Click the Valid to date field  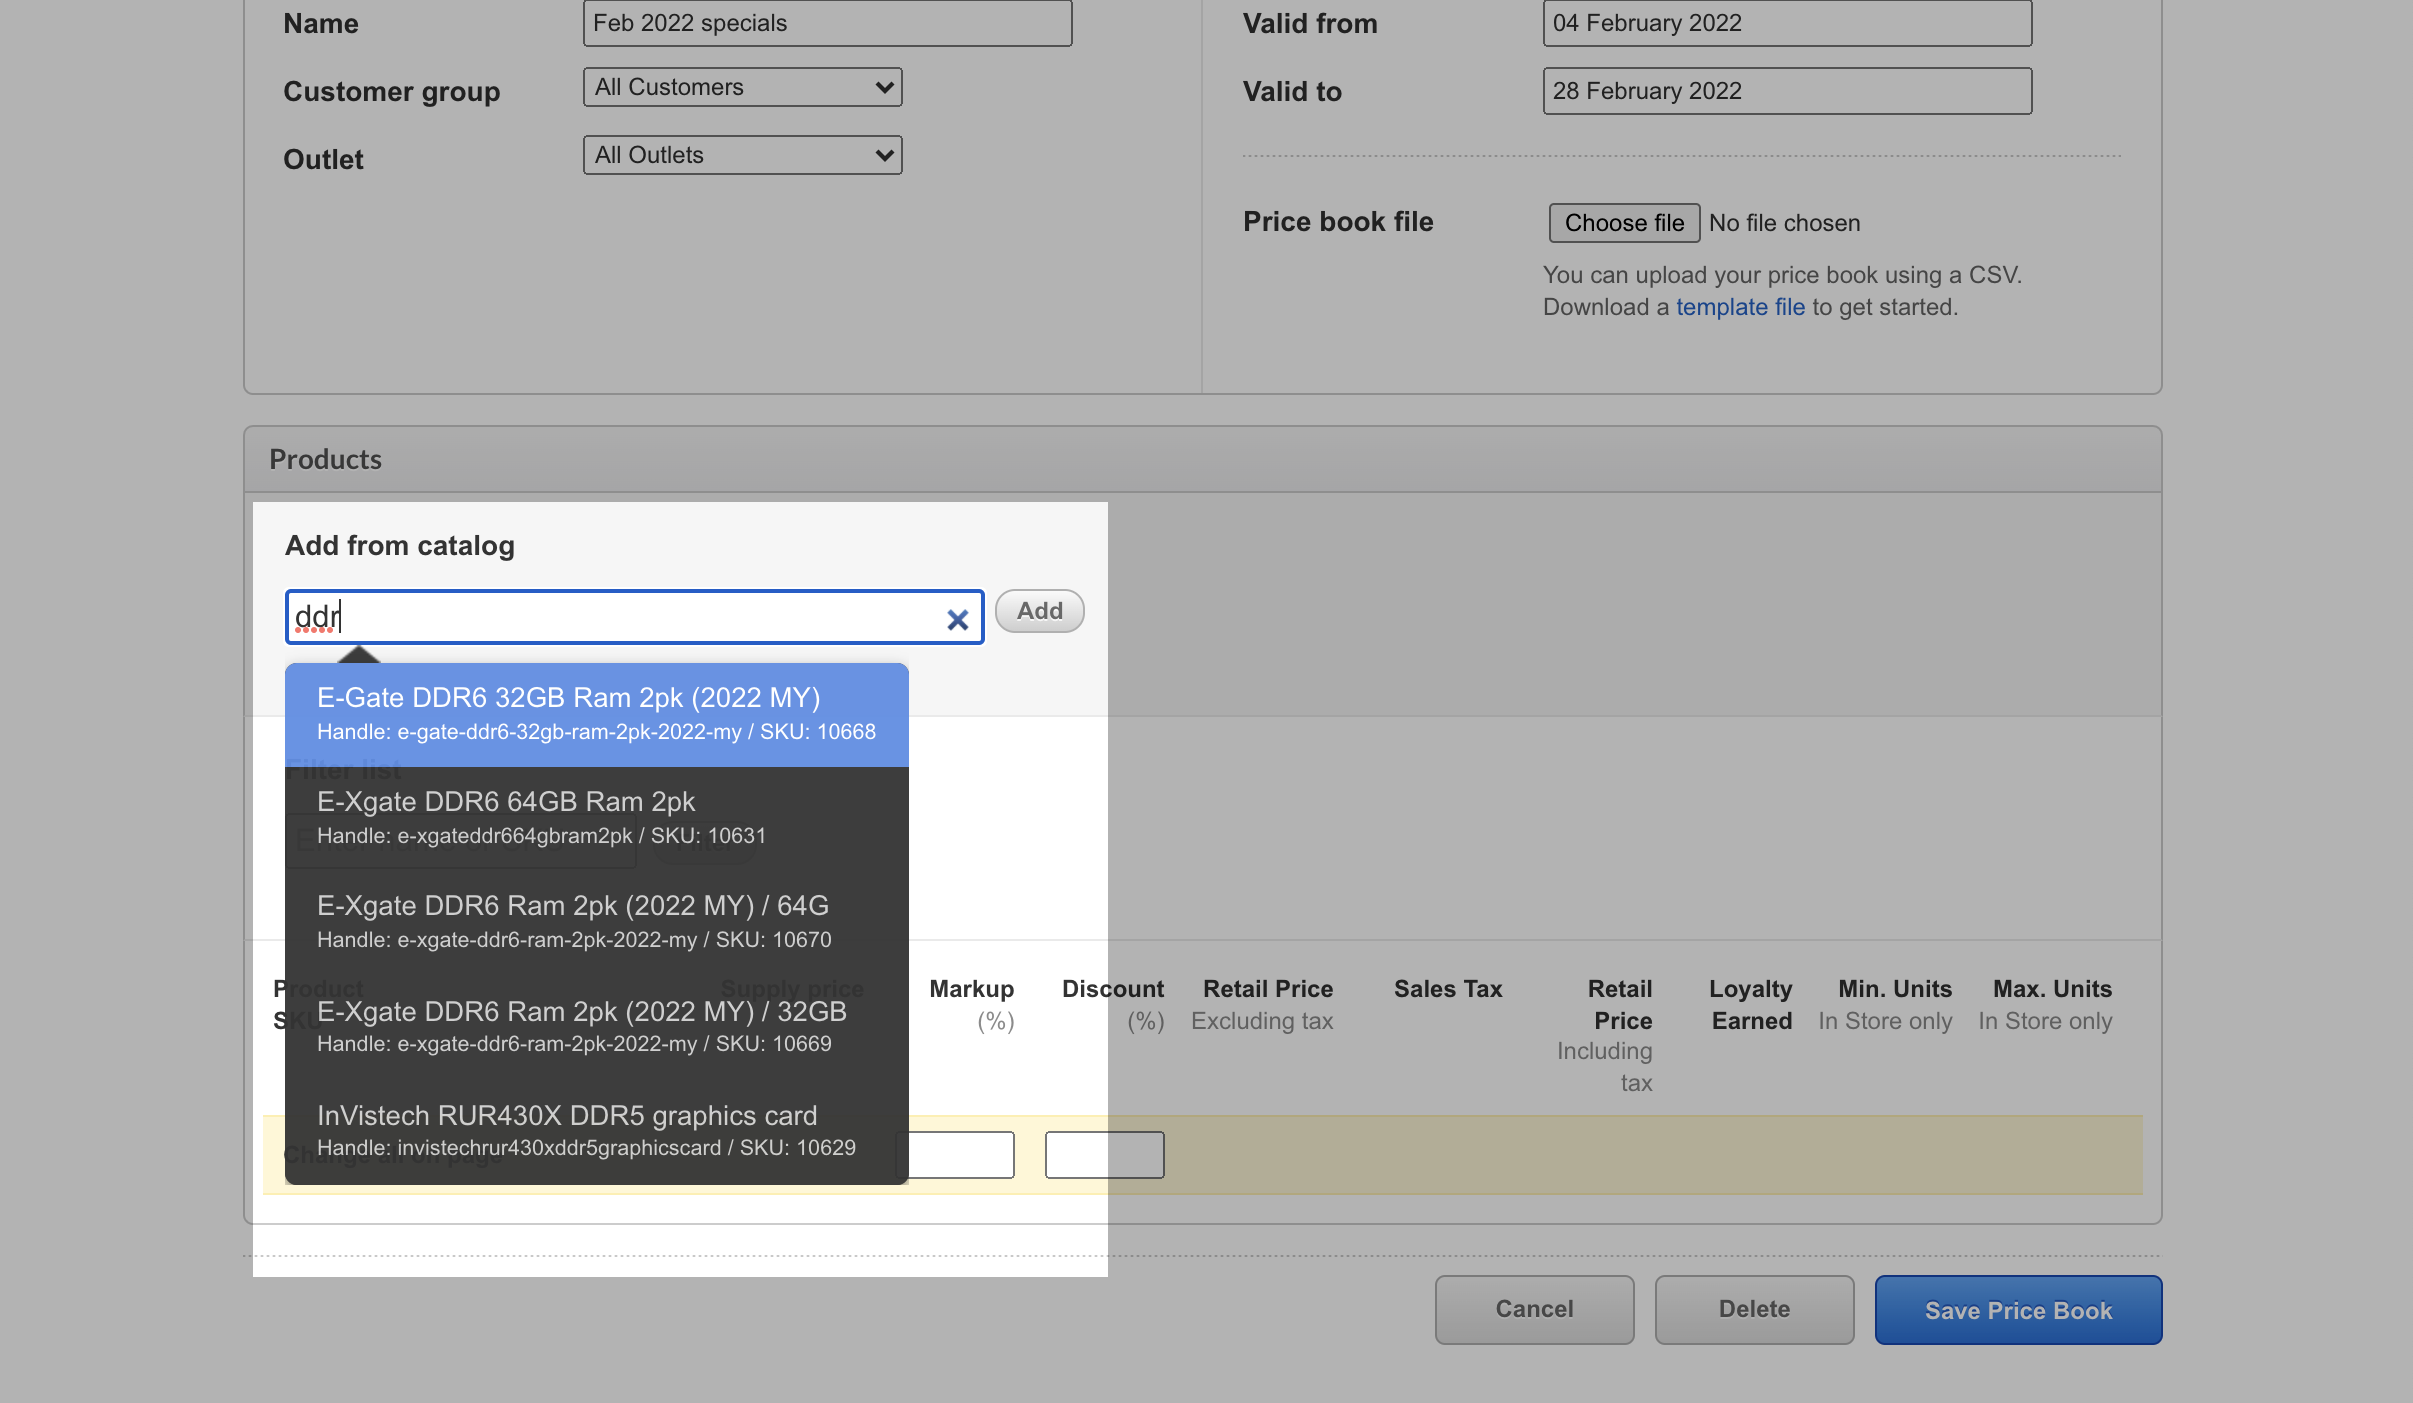[1786, 91]
